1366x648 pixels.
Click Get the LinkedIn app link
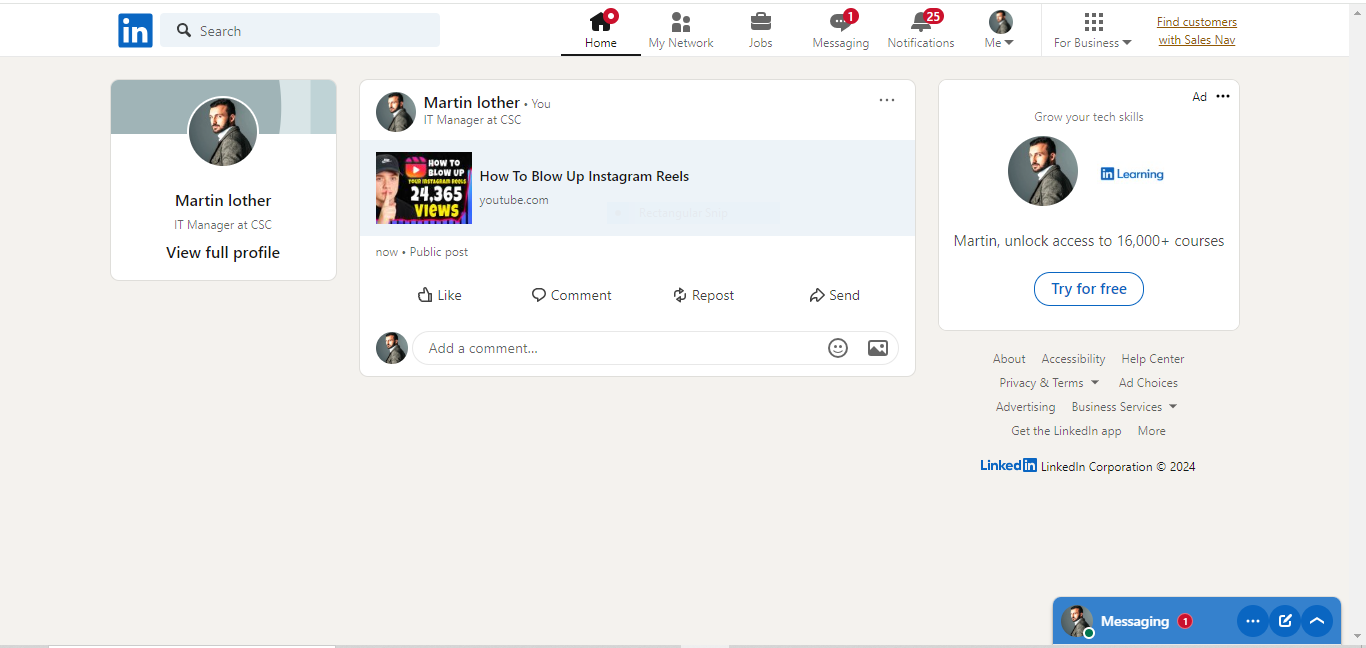pos(1066,431)
